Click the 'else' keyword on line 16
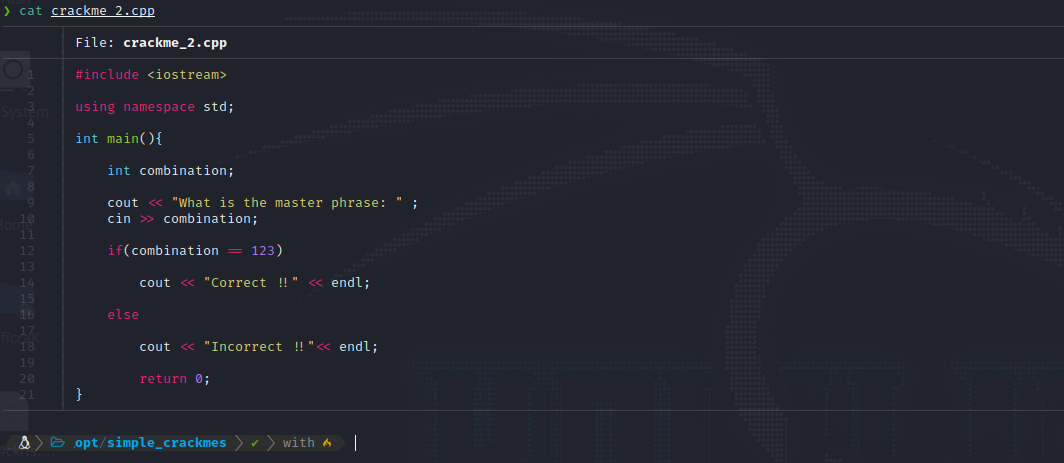 [x=123, y=315]
